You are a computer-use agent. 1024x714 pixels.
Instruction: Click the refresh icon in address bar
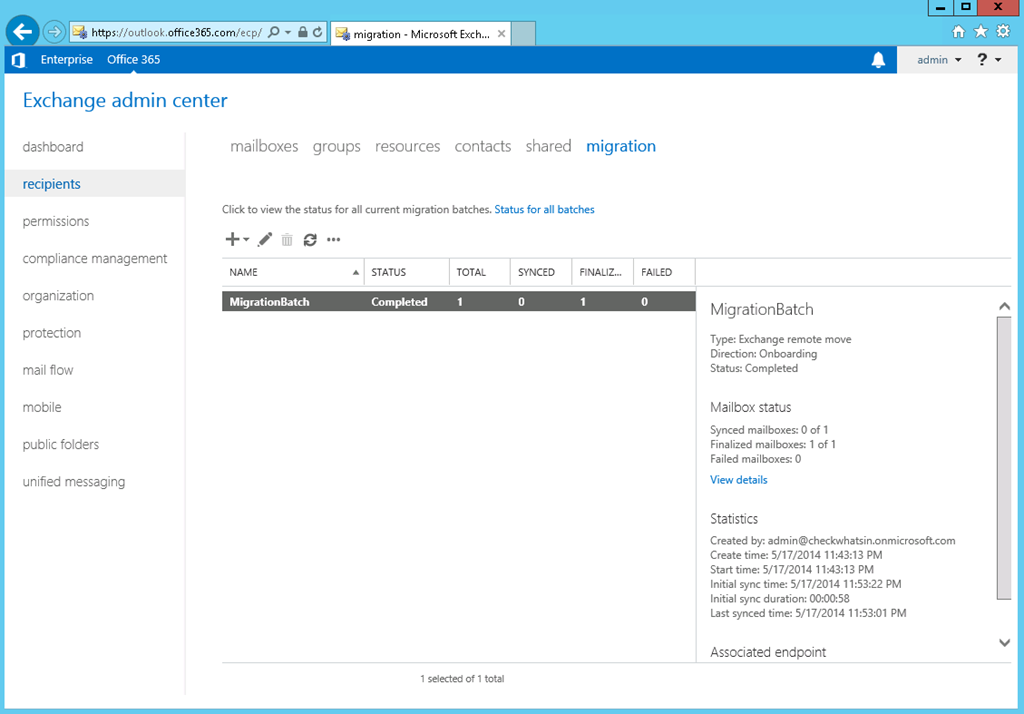pos(317,32)
